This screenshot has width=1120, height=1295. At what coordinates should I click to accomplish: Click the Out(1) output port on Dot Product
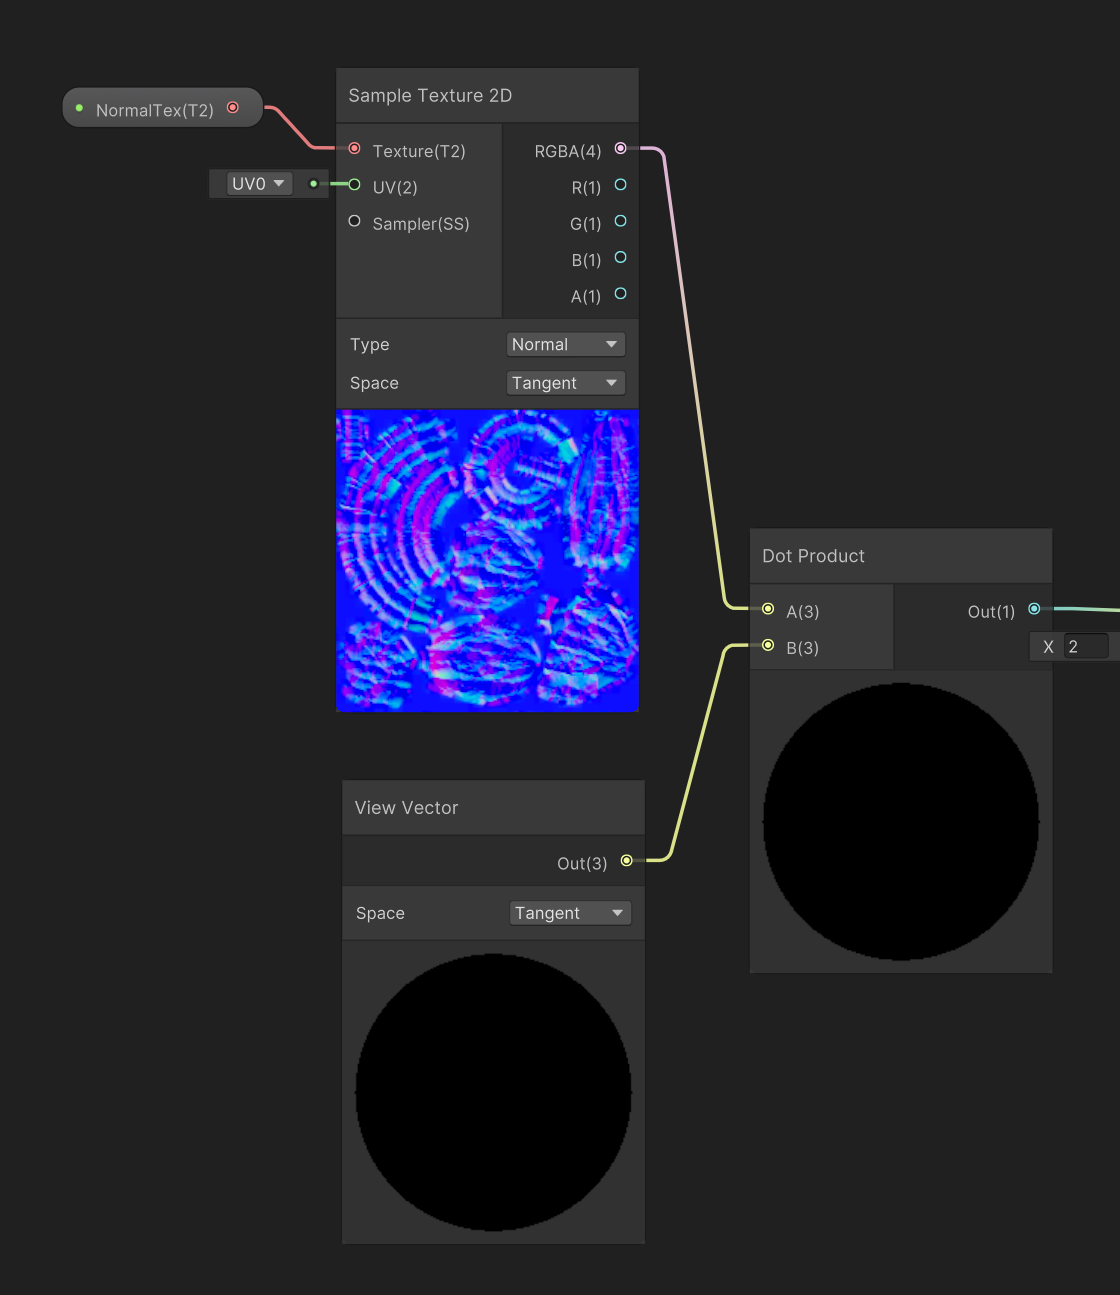tap(1034, 609)
